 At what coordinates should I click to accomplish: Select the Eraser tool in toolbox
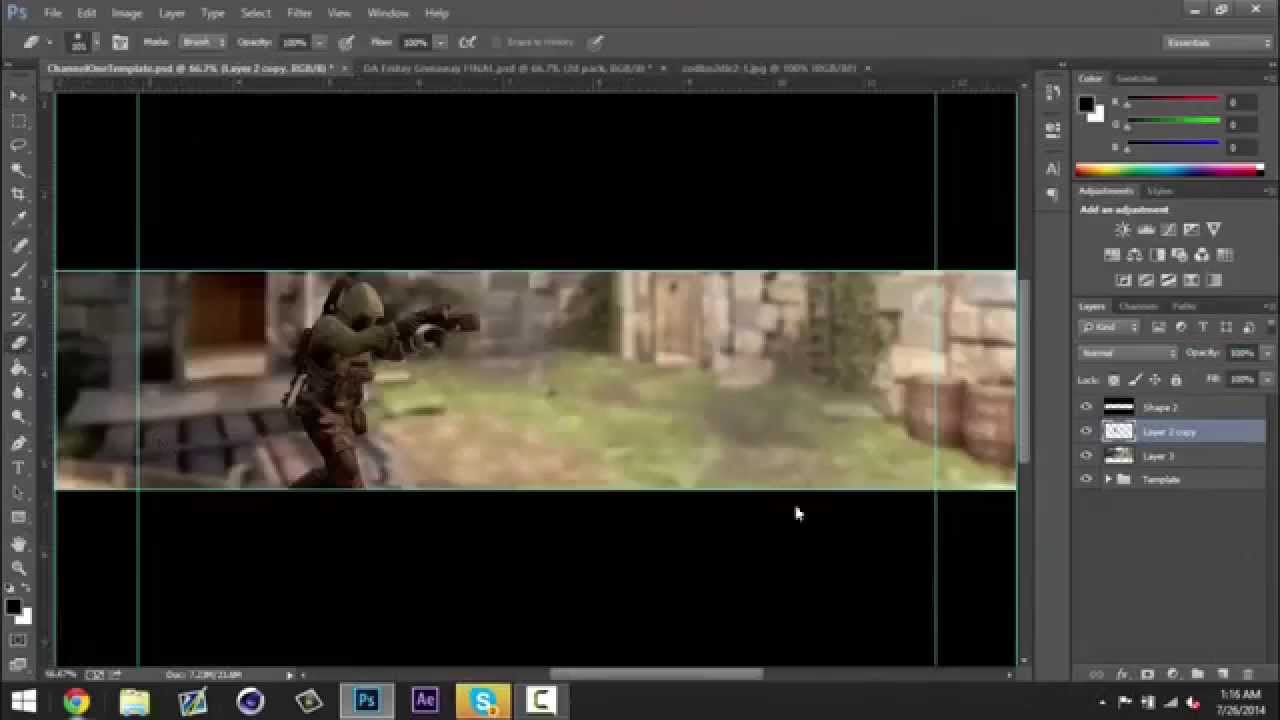coord(18,344)
